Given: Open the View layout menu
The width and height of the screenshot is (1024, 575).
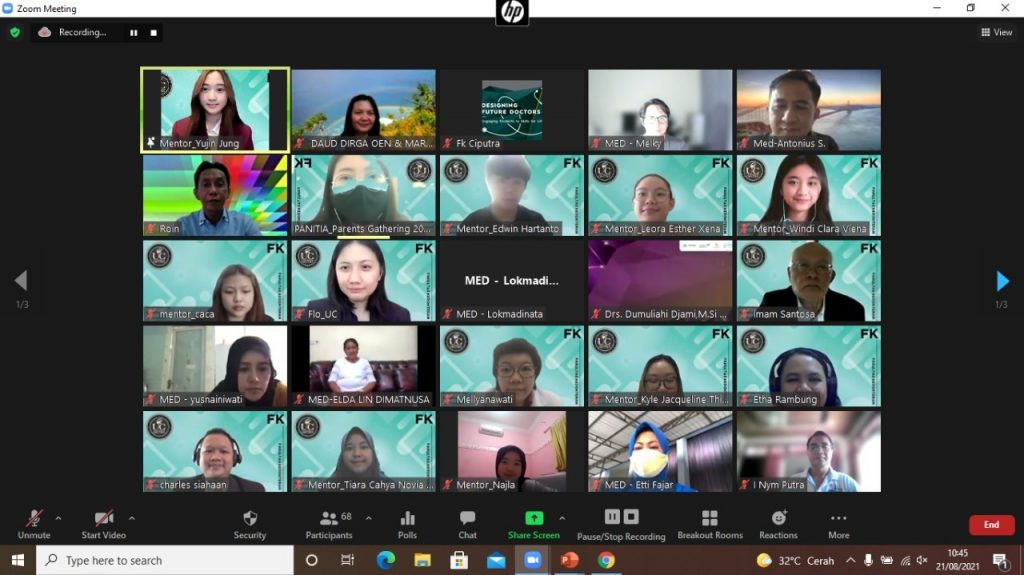Looking at the screenshot, I should [x=997, y=32].
